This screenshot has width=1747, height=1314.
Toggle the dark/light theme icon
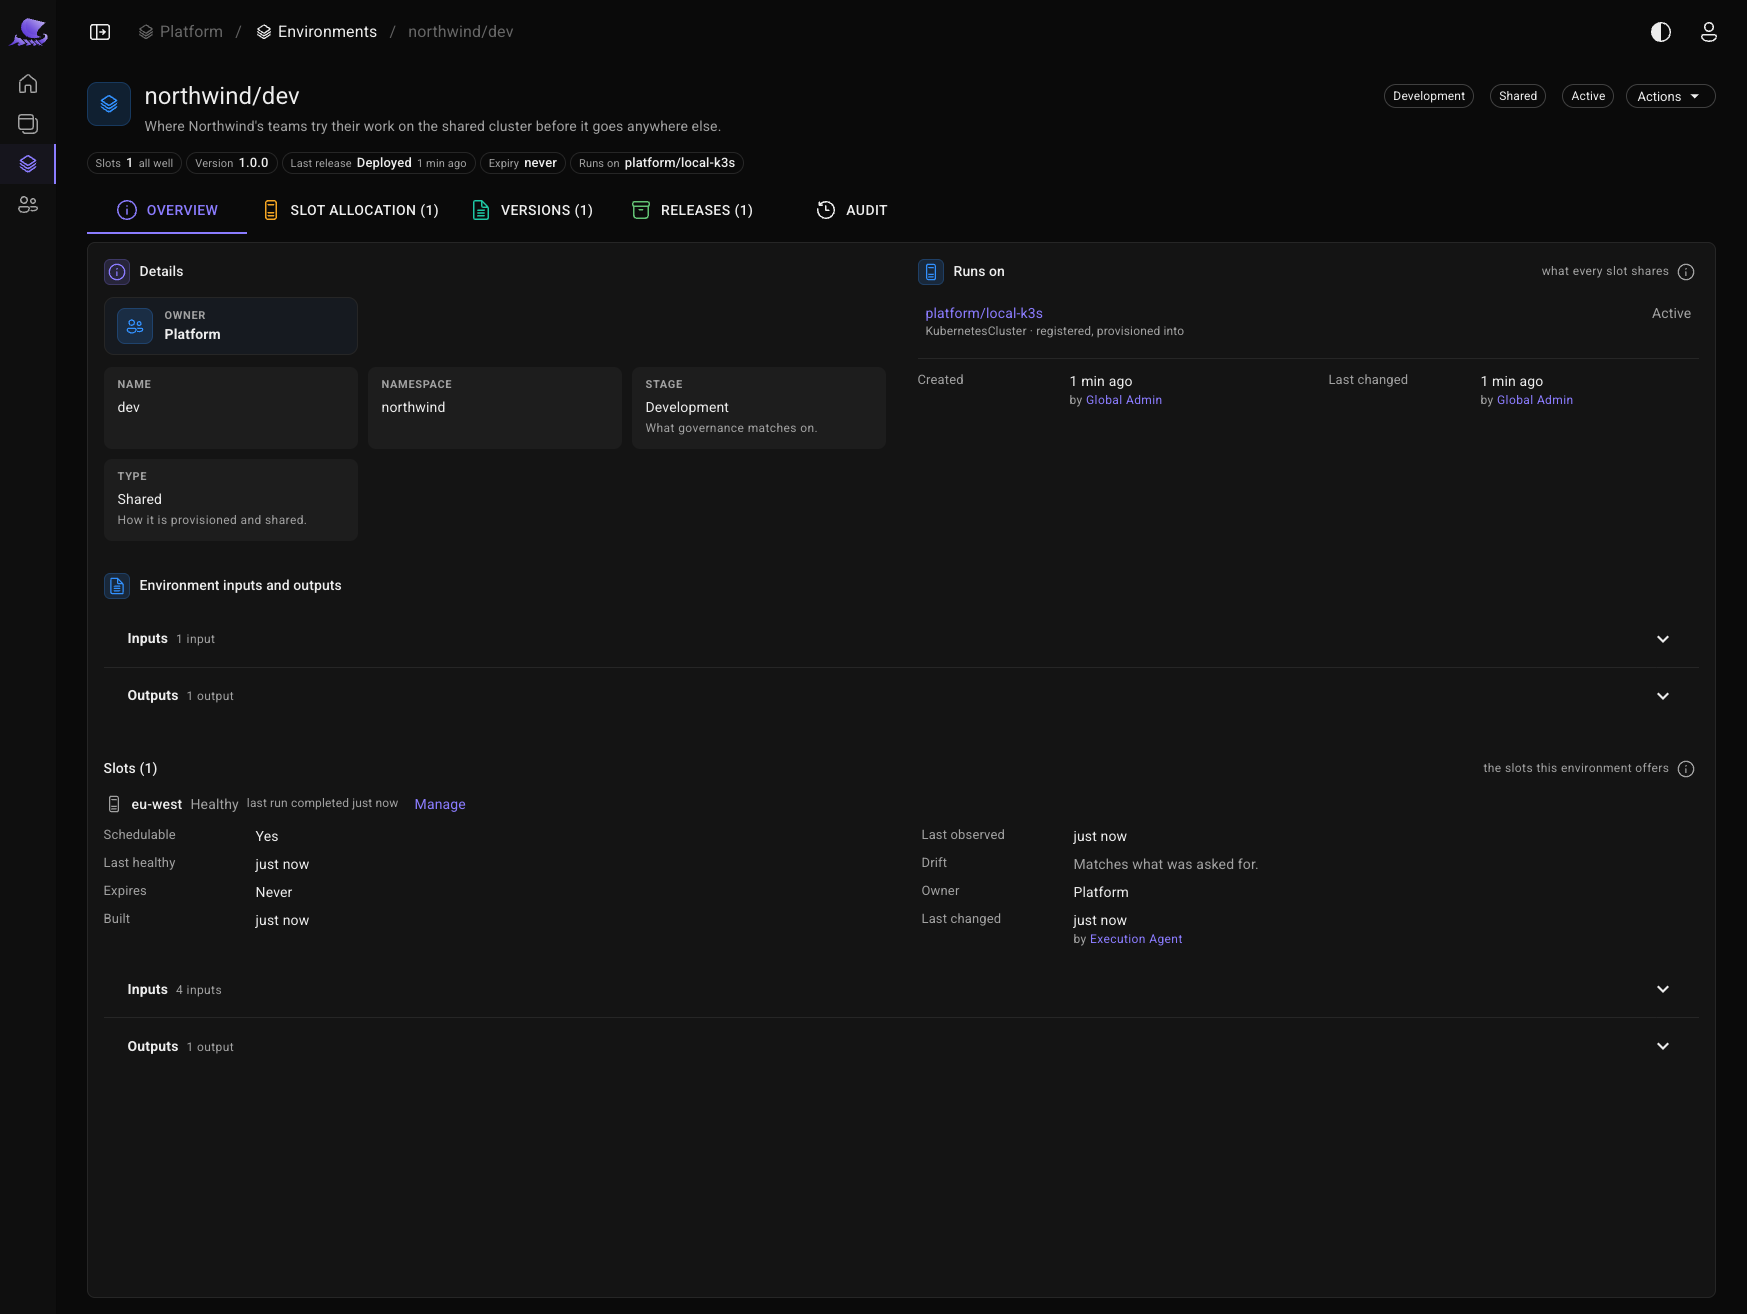point(1661,32)
